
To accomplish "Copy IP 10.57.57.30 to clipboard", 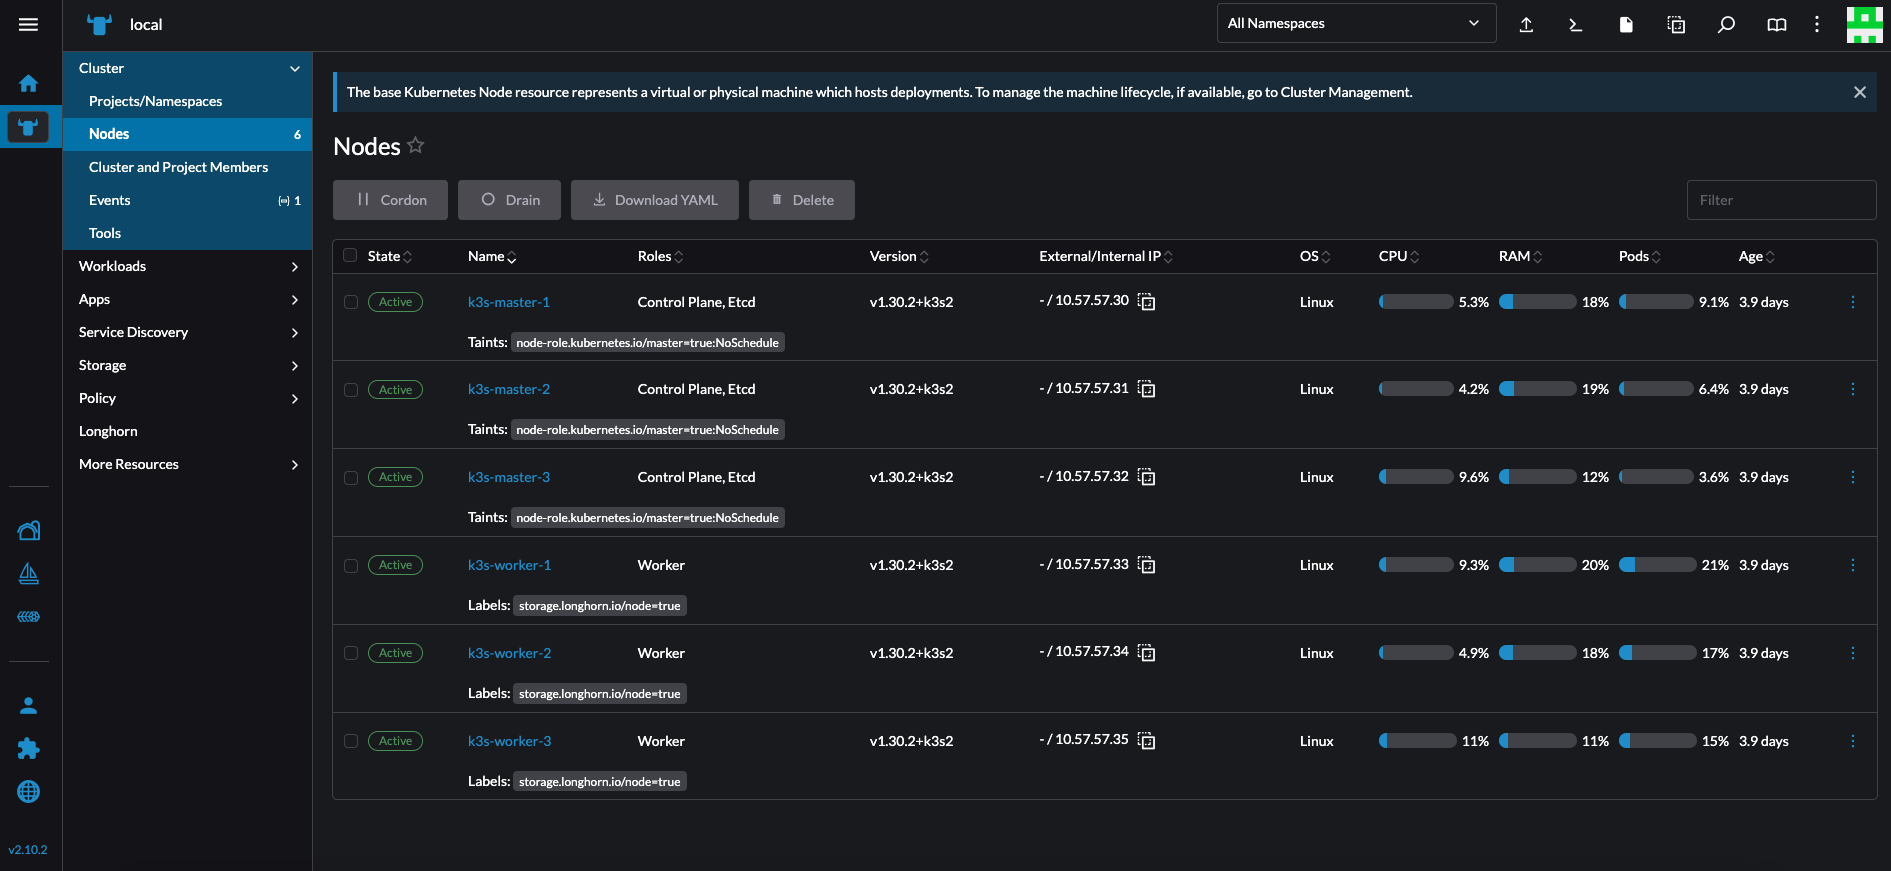I will click(x=1147, y=302).
